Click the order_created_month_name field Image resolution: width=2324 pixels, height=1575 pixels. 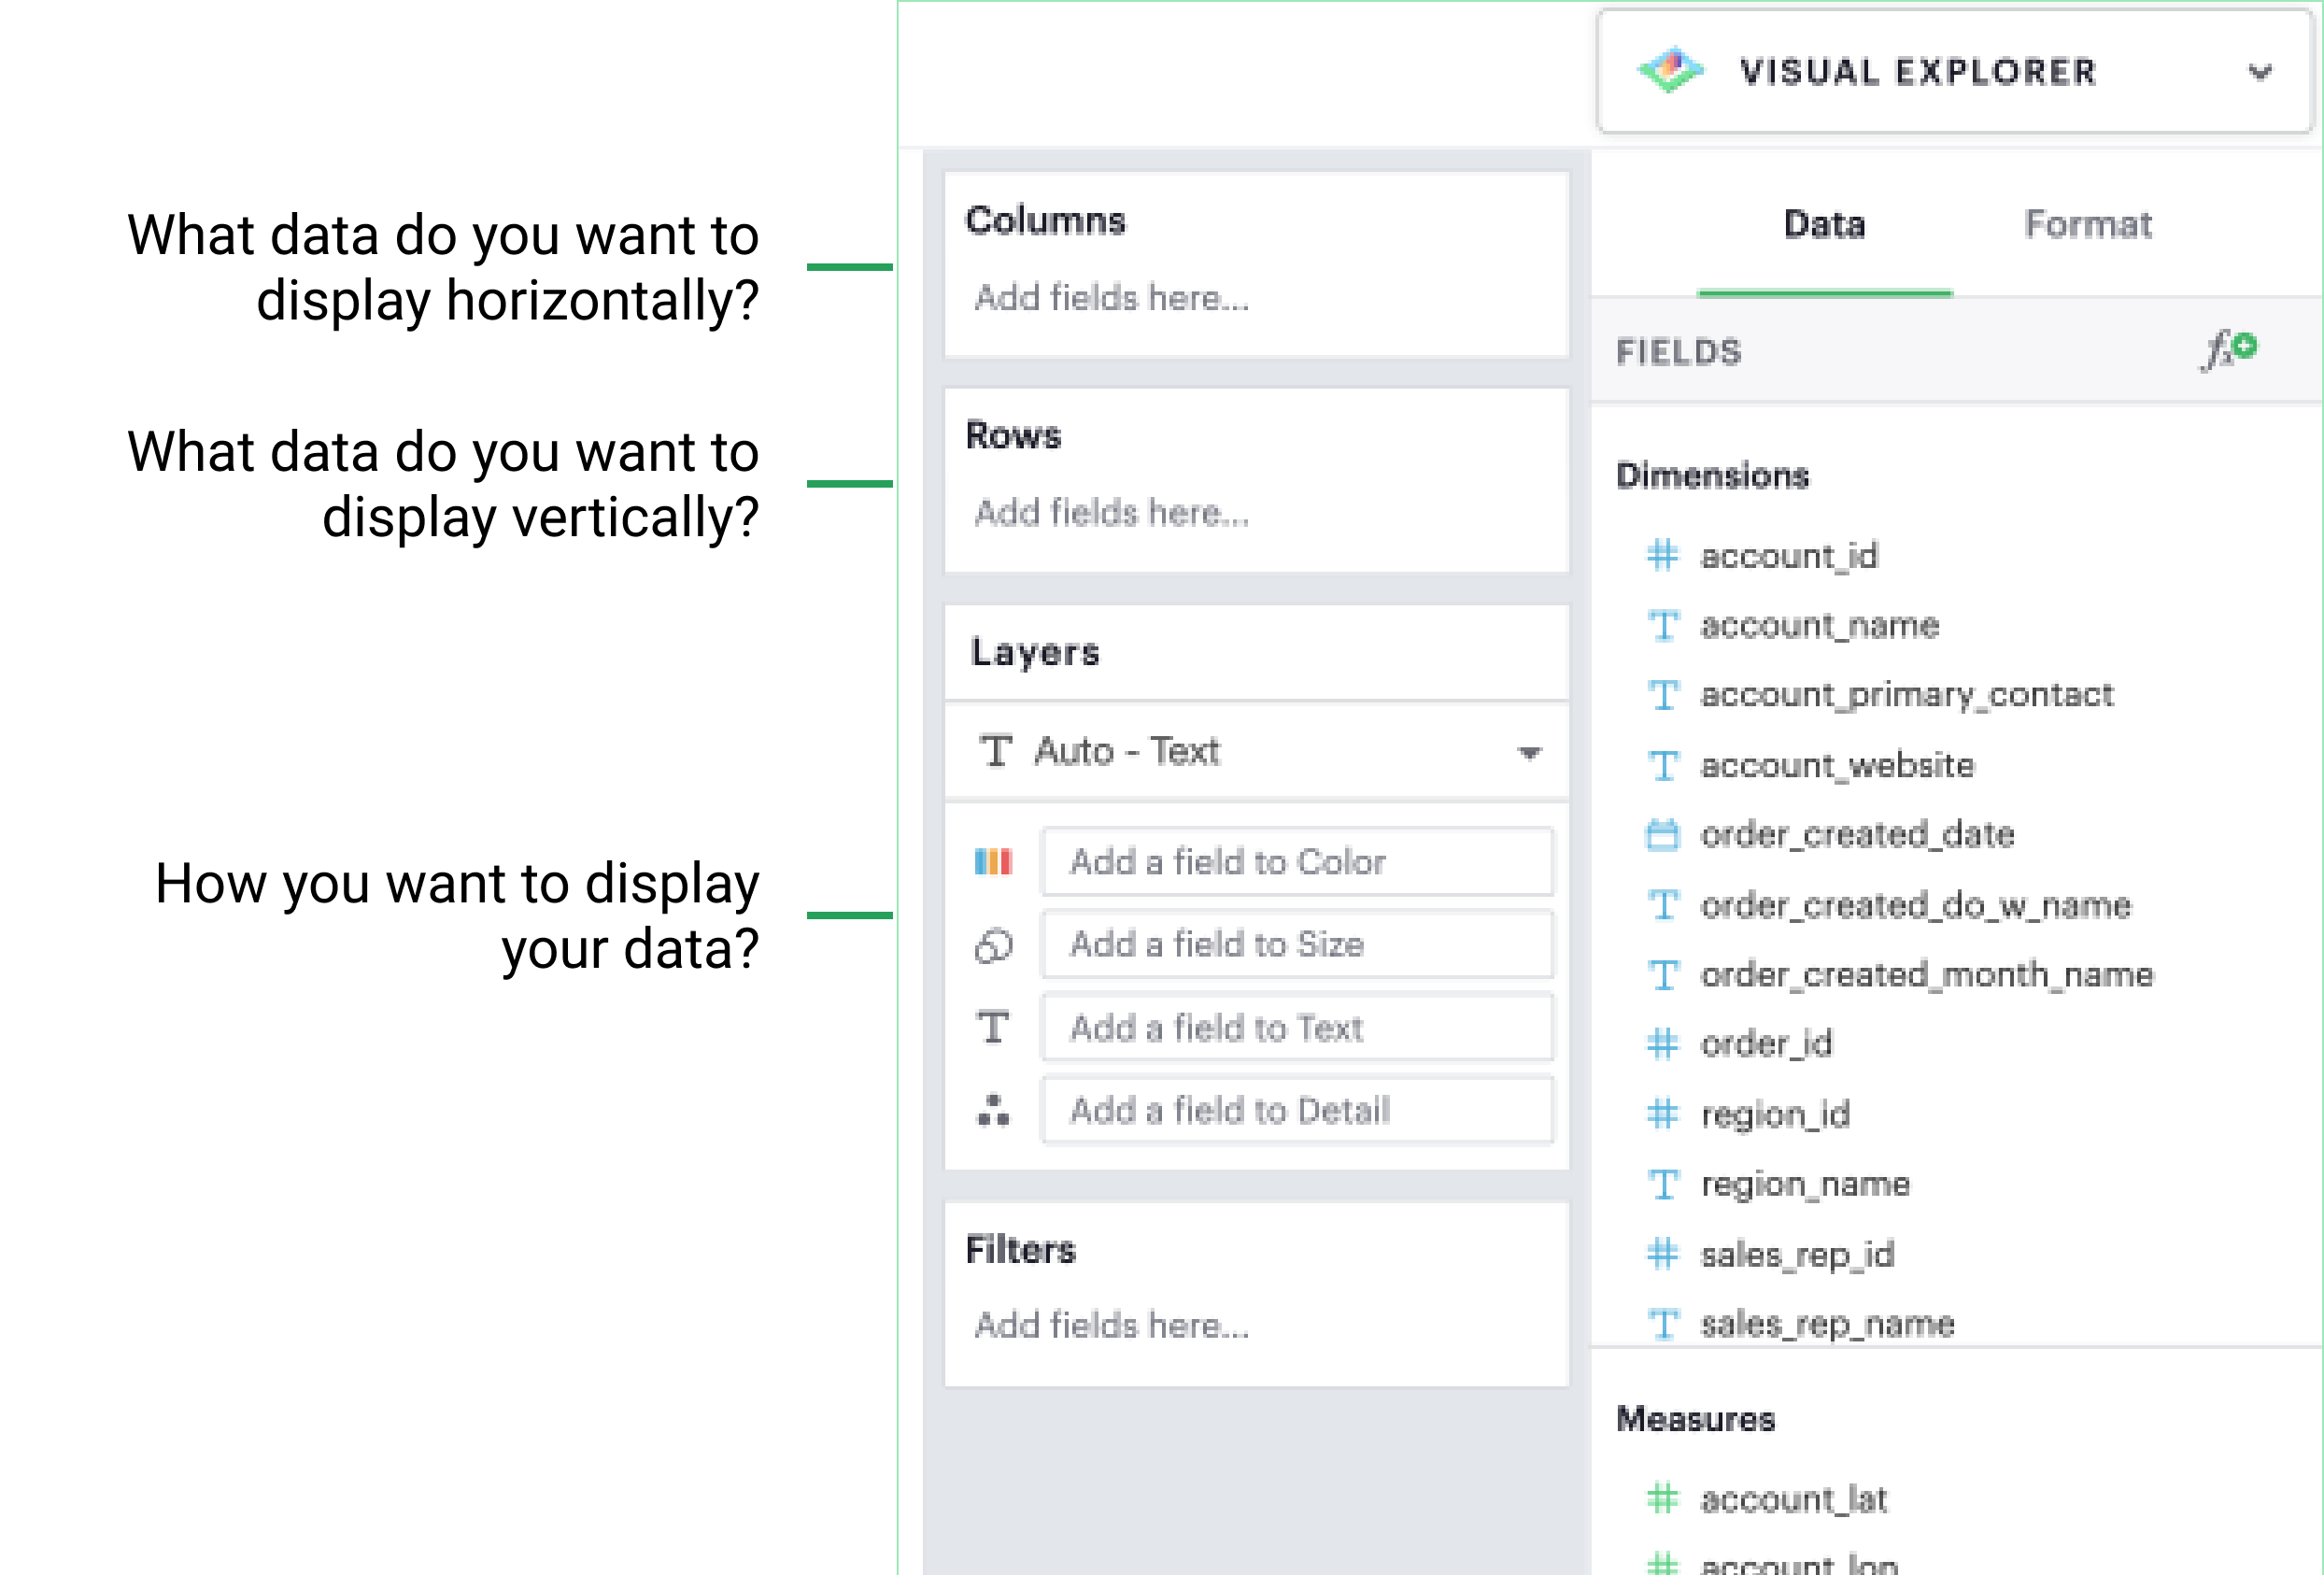pyautogui.click(x=1926, y=974)
